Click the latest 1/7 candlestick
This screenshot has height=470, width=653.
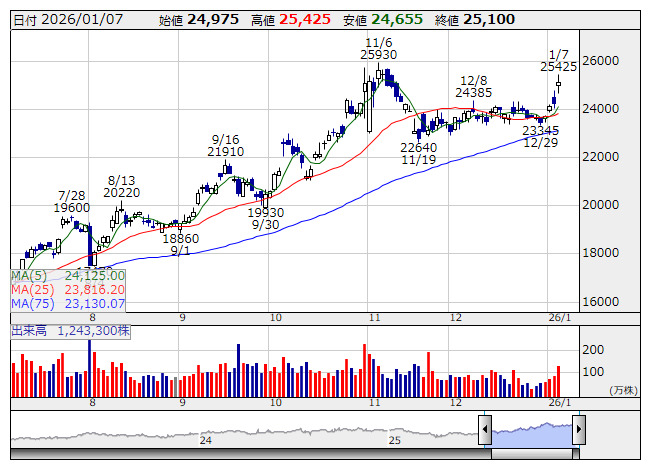[x=558, y=84]
